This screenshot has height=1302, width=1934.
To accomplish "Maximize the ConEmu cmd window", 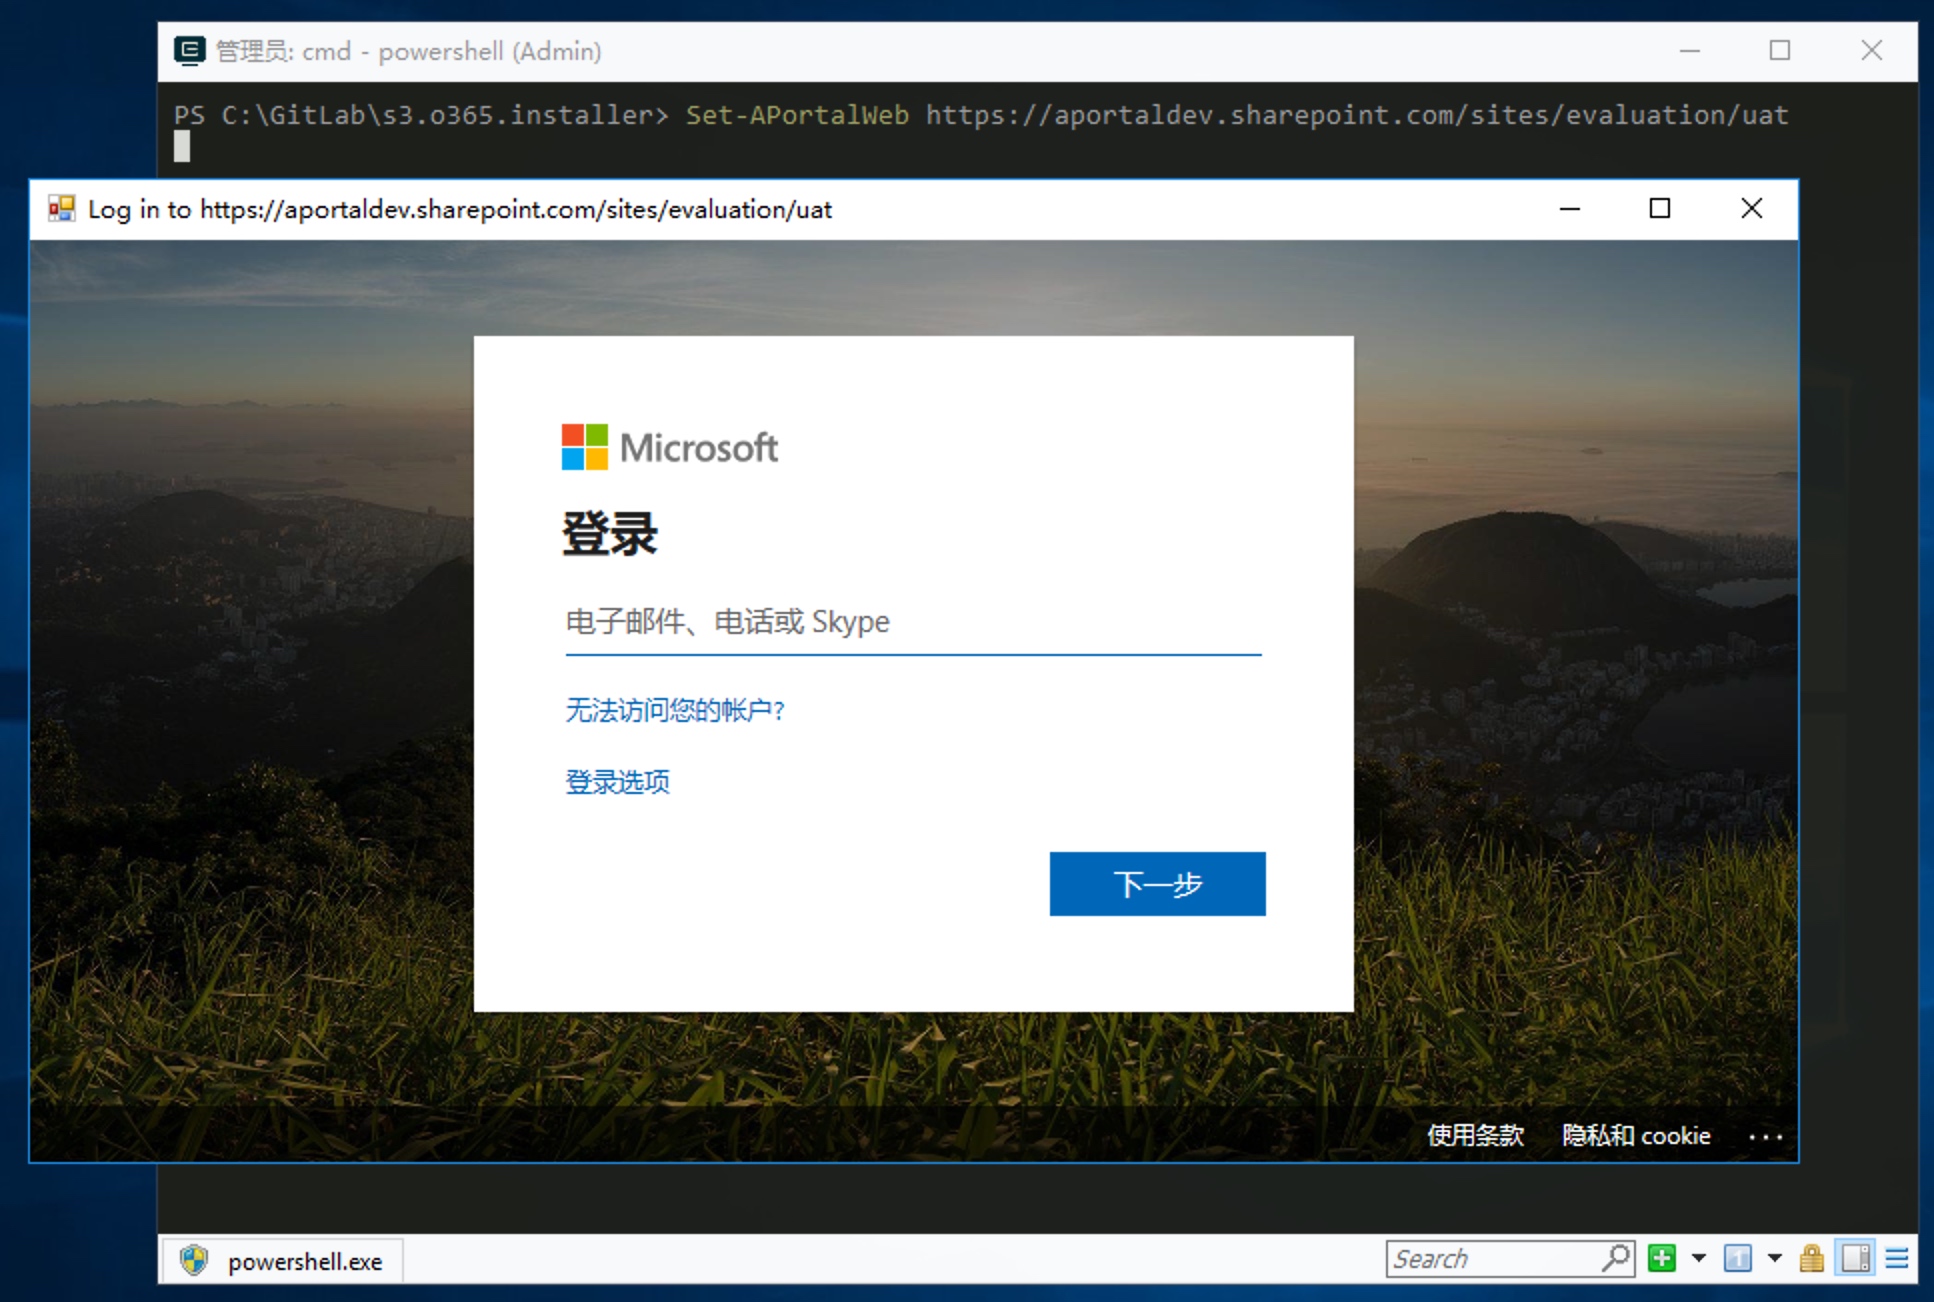I will (x=1780, y=51).
